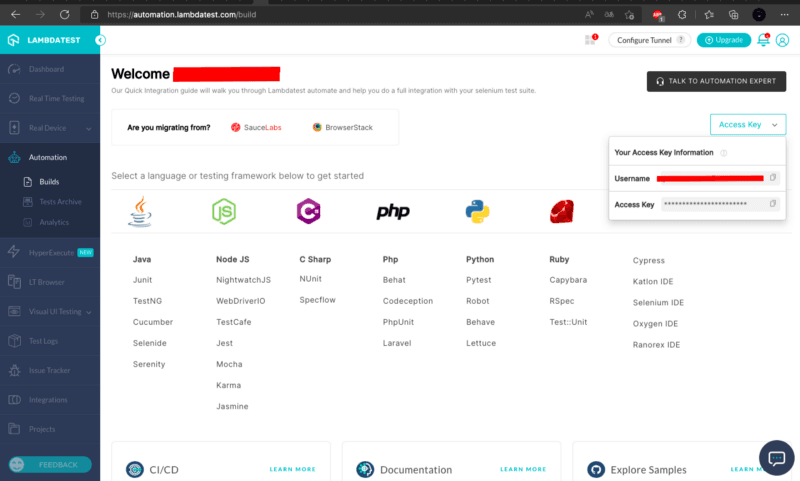
Task: Click the Python logo icon
Action: 477,211
